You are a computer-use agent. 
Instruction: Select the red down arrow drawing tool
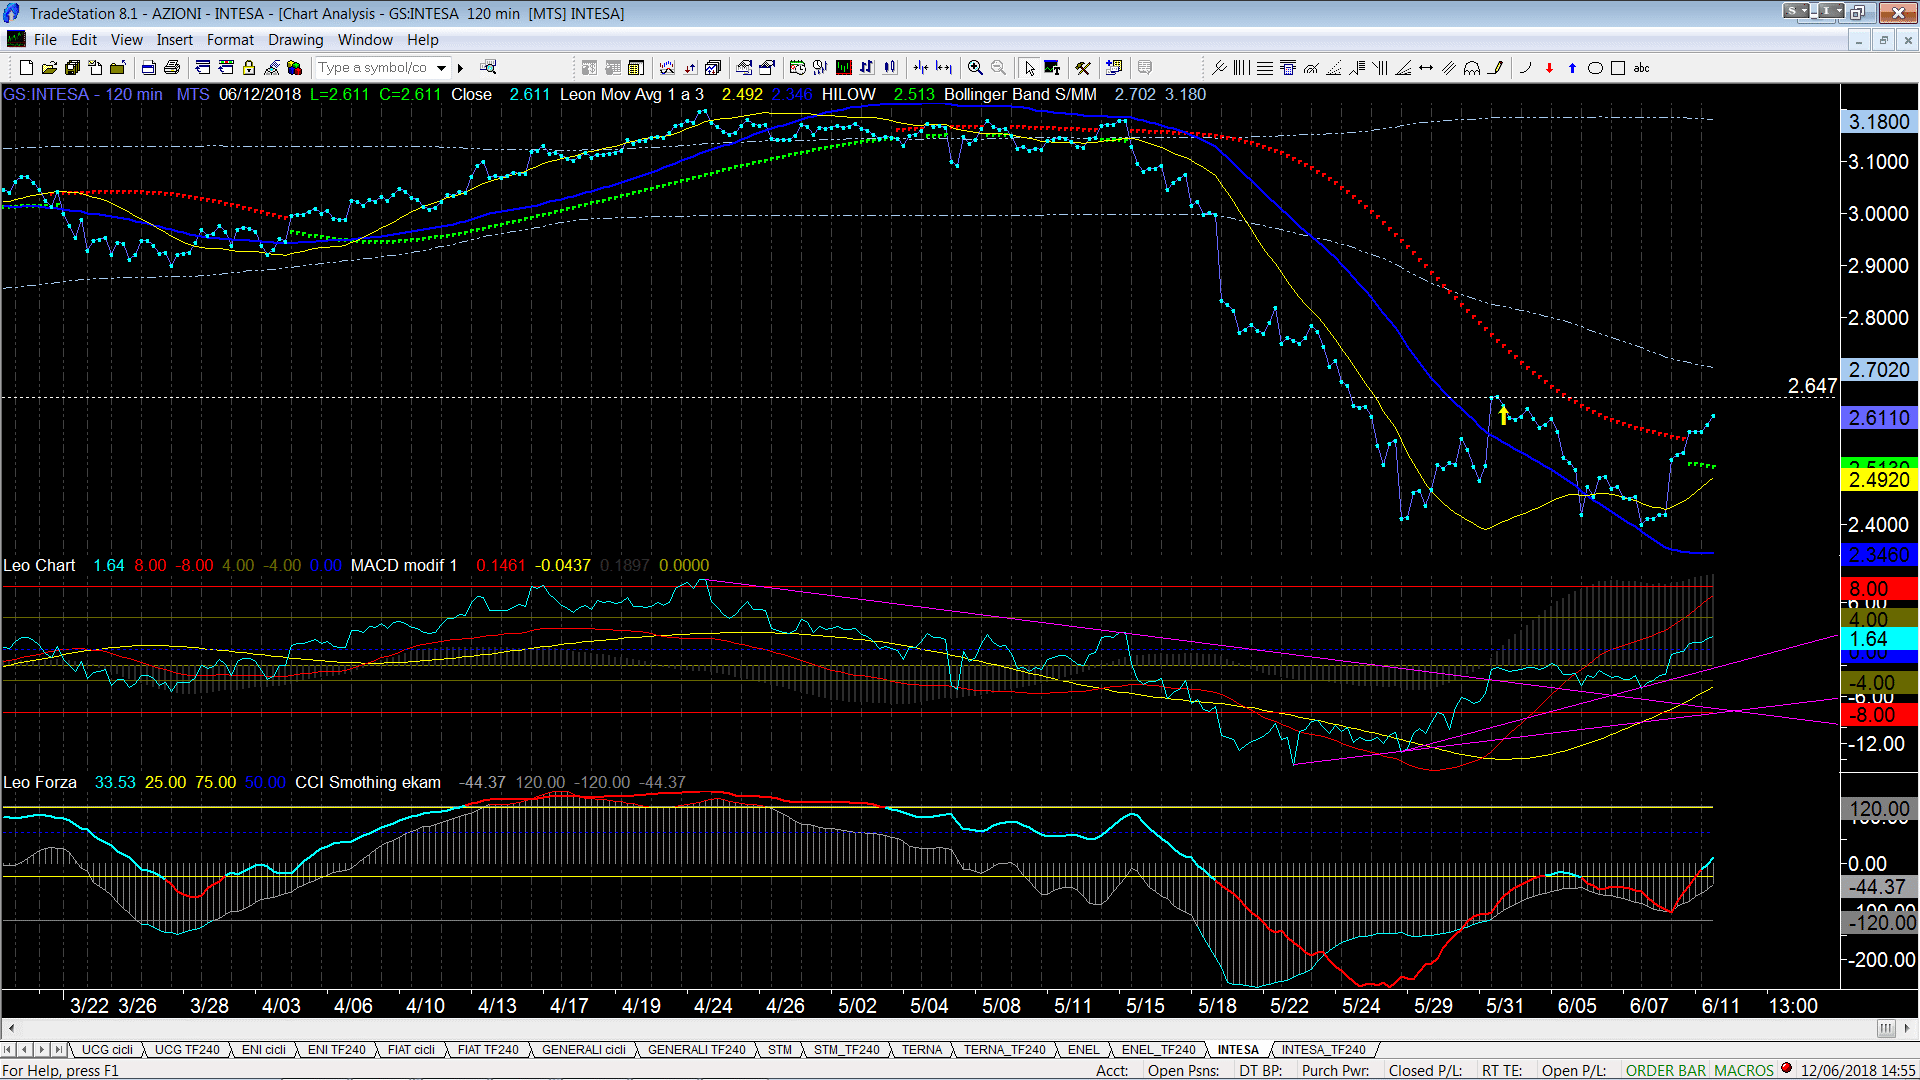1549,68
